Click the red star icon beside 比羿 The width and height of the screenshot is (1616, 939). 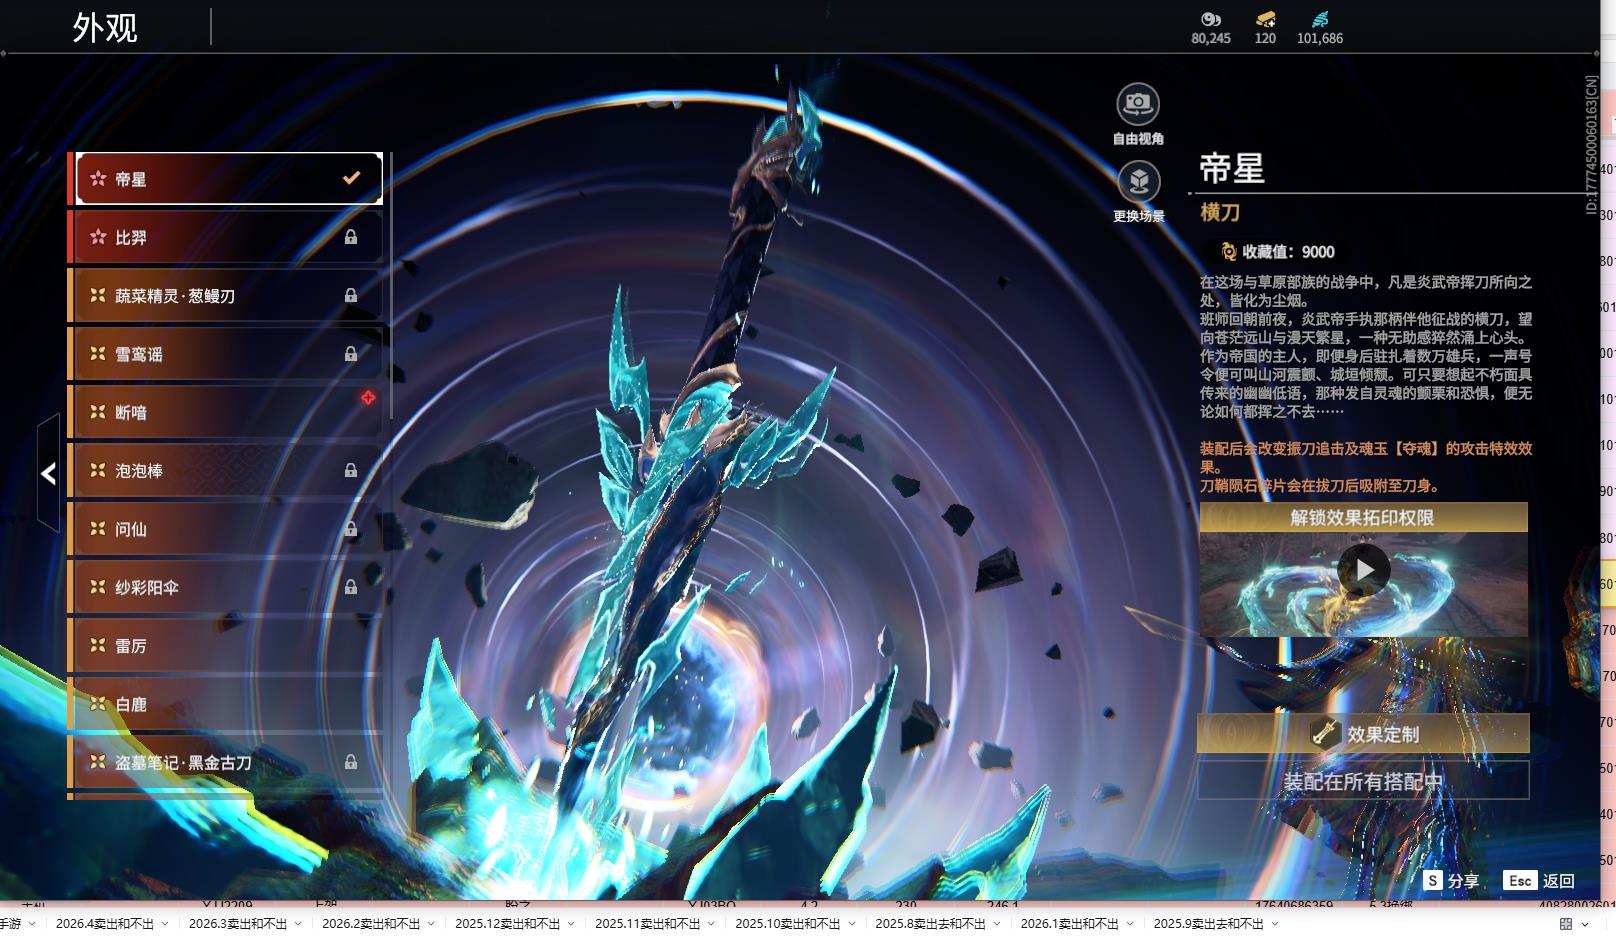click(98, 237)
